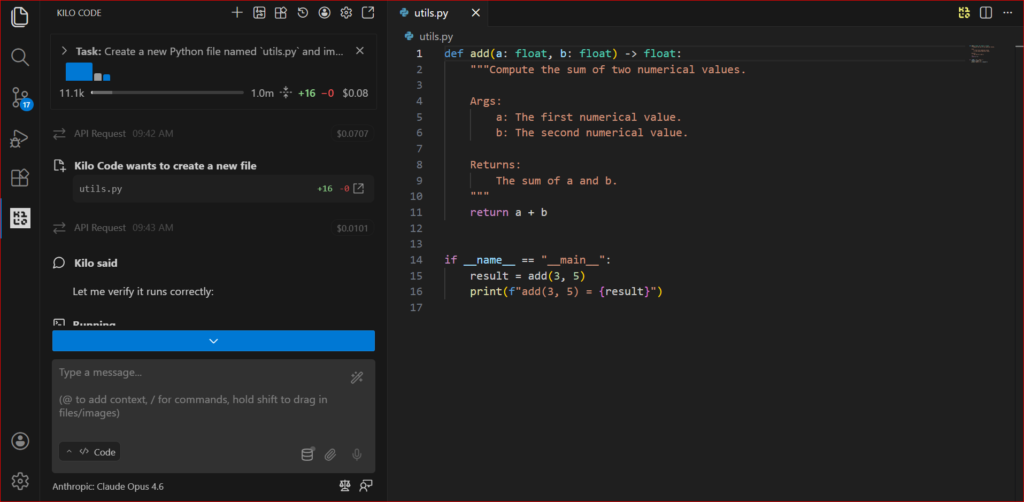Toggle codebase indexing database icon
The width and height of the screenshot is (1024, 502).
click(308, 454)
